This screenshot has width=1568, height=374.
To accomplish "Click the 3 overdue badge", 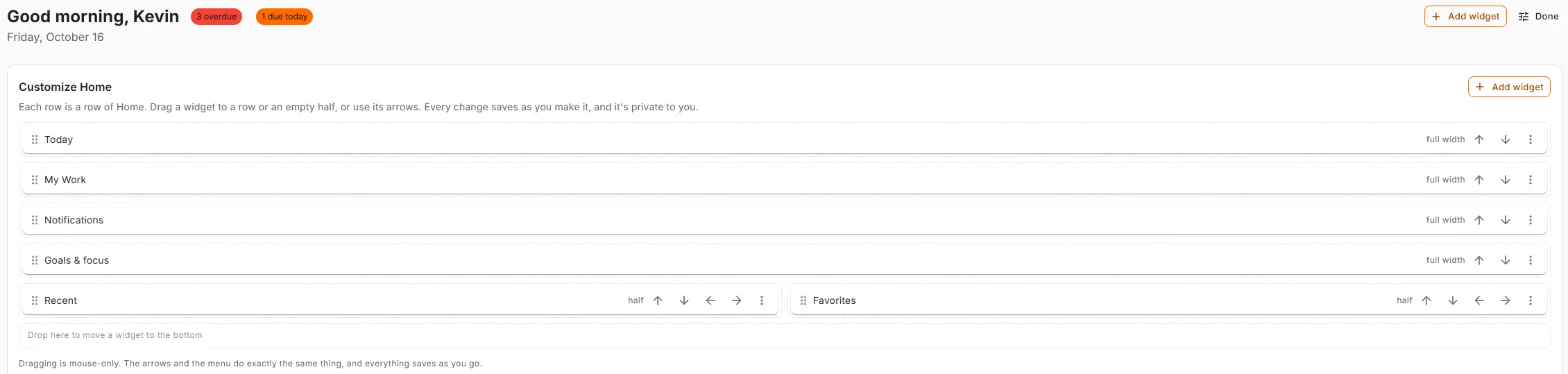I will [x=216, y=16].
